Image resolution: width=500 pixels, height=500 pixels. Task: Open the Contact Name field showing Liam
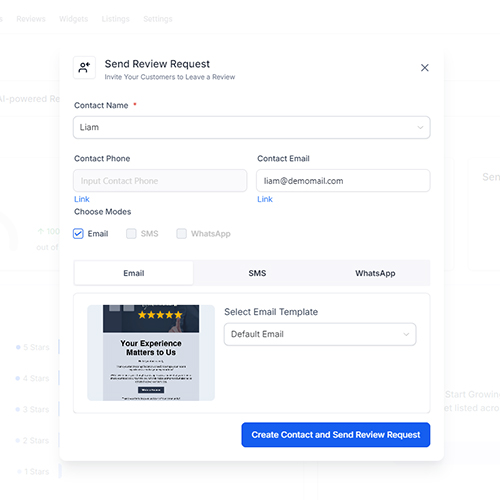(252, 127)
